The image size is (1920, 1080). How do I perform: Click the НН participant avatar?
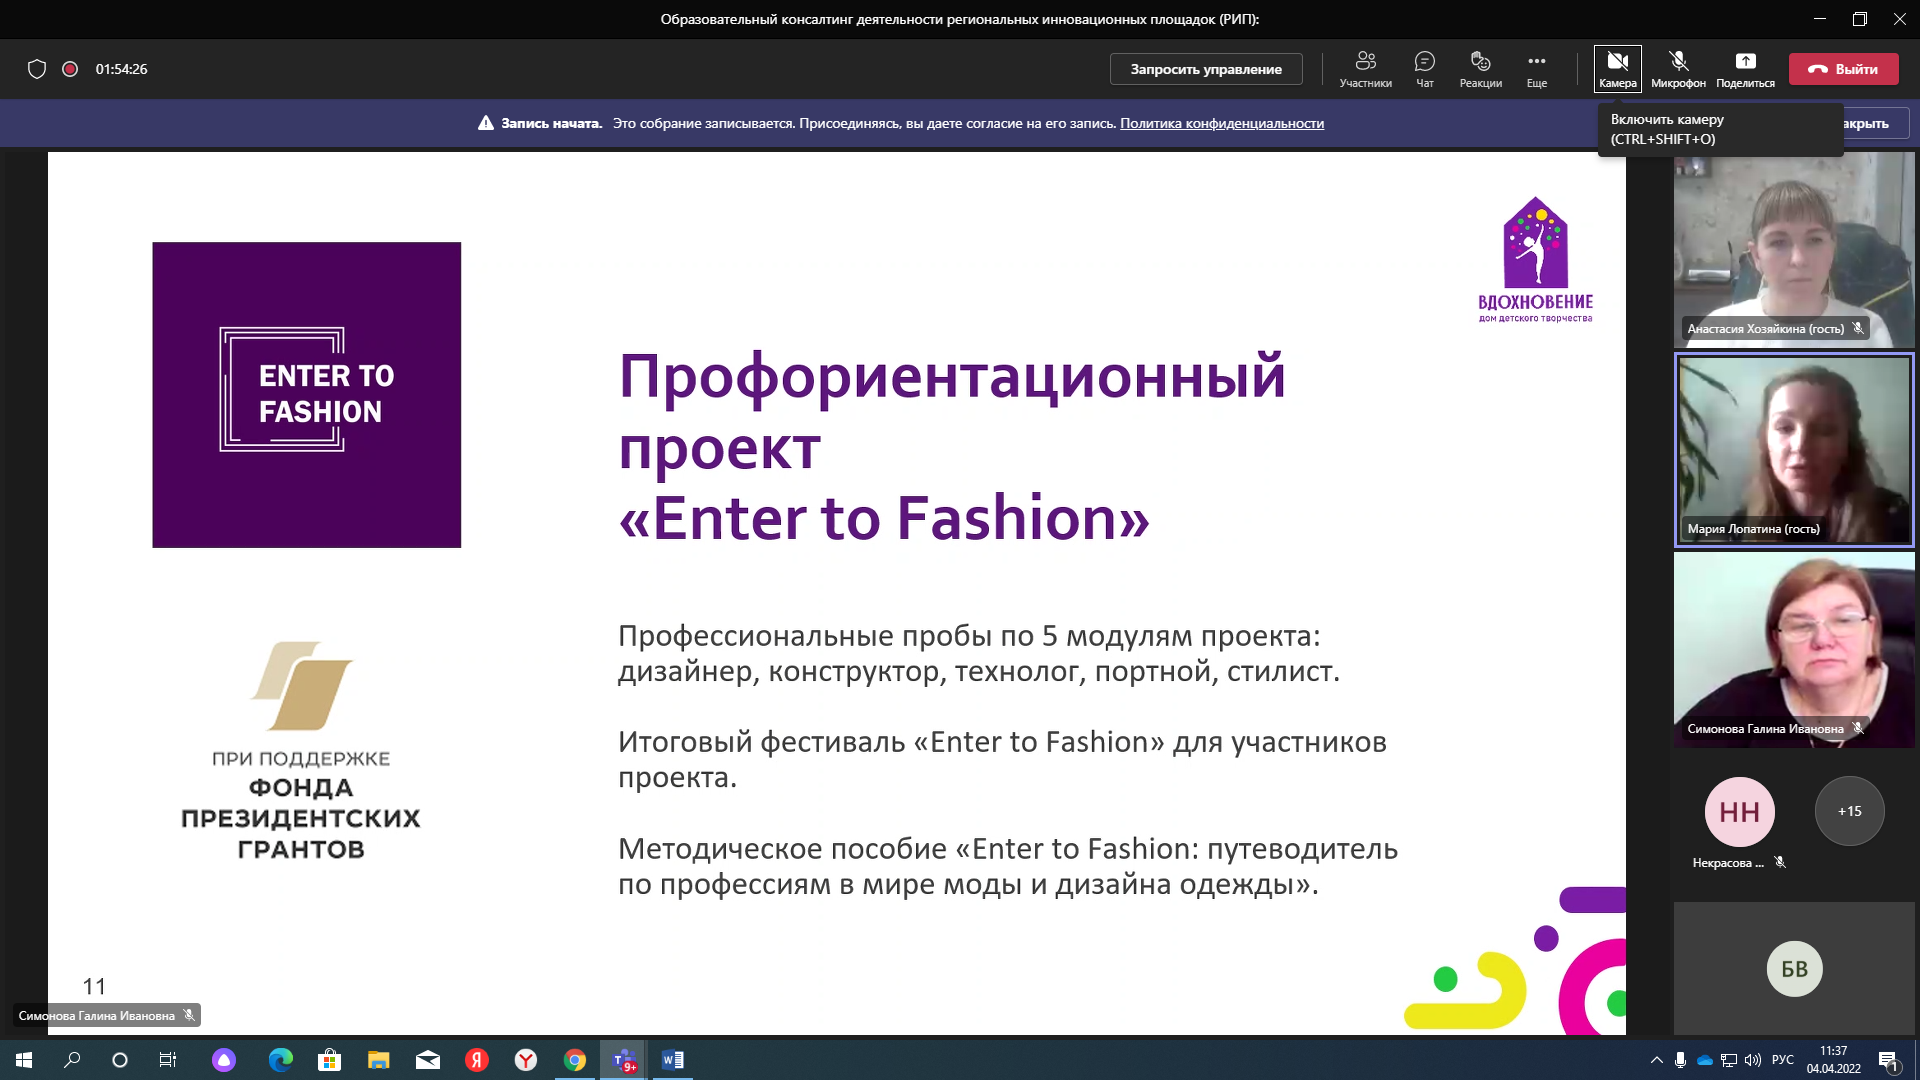(x=1739, y=811)
